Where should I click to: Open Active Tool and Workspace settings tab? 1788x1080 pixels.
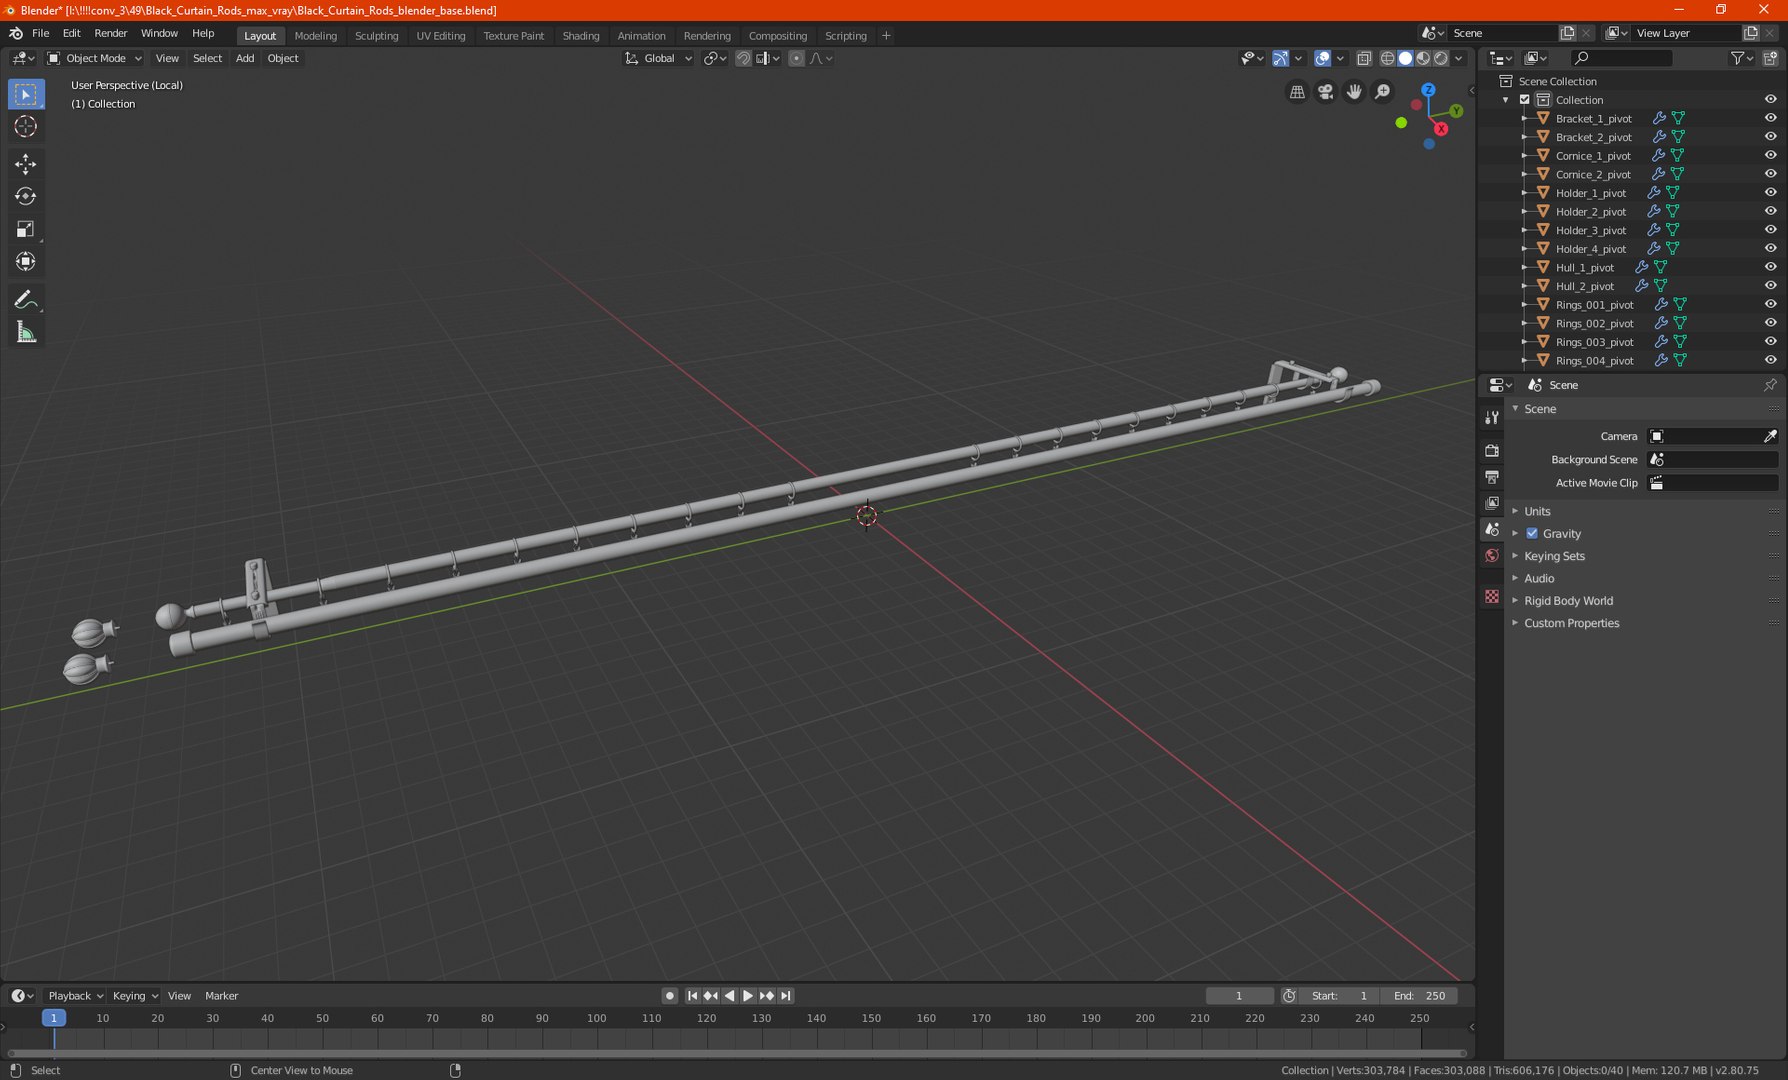[x=1492, y=417]
